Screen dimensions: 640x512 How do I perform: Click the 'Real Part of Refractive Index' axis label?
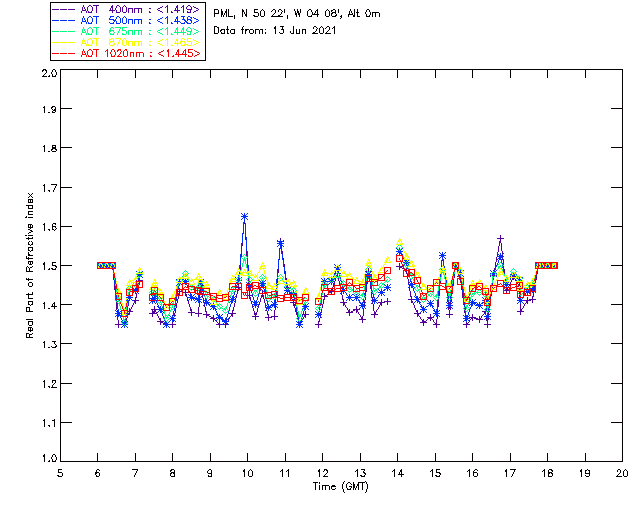[x=29, y=265]
